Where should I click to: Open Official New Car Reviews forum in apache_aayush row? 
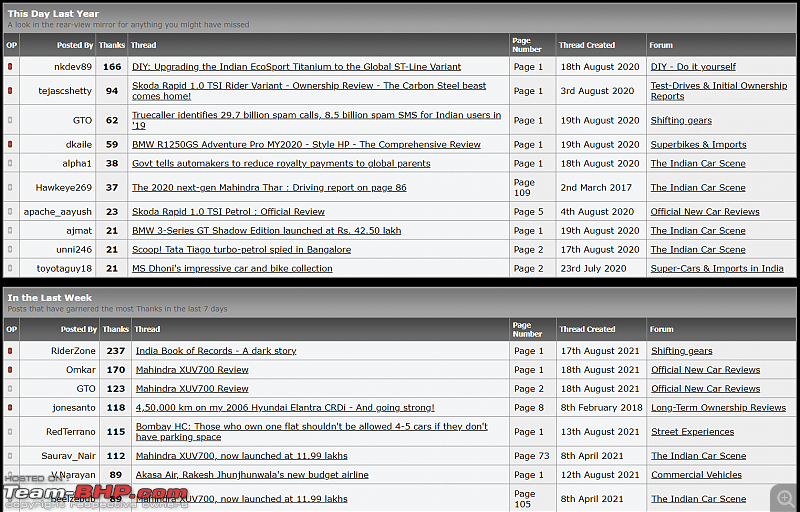coord(705,211)
